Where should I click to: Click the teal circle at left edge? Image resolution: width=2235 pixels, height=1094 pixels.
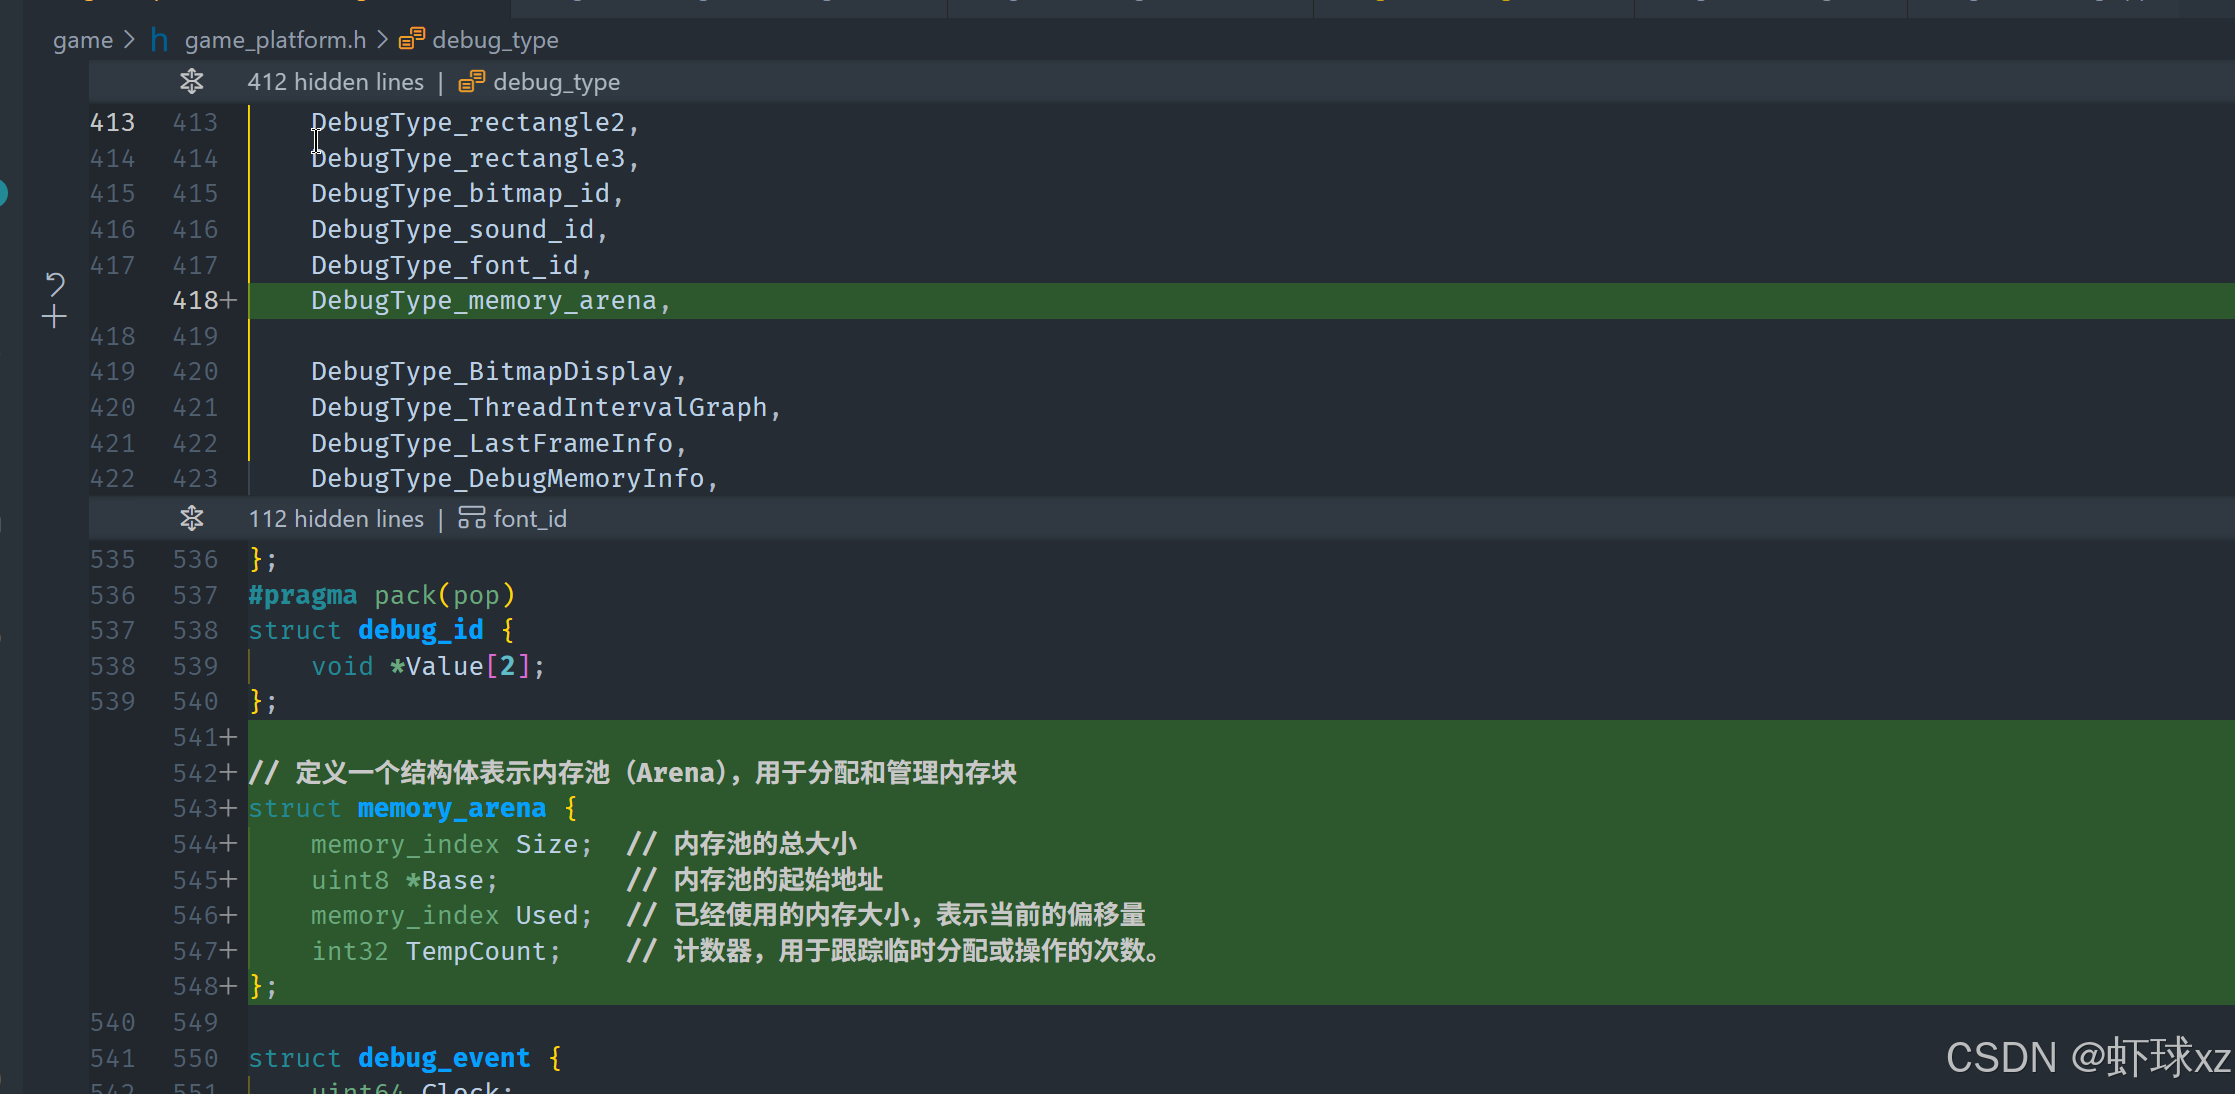coord(3,193)
